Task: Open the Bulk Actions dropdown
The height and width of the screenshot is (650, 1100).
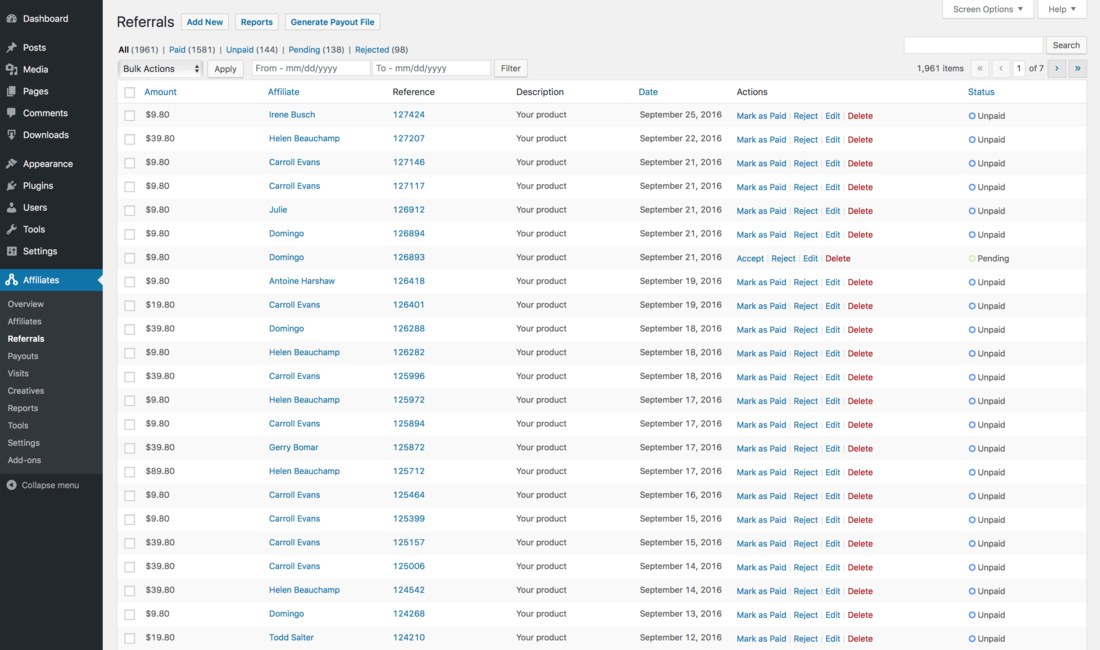Action: click(161, 68)
